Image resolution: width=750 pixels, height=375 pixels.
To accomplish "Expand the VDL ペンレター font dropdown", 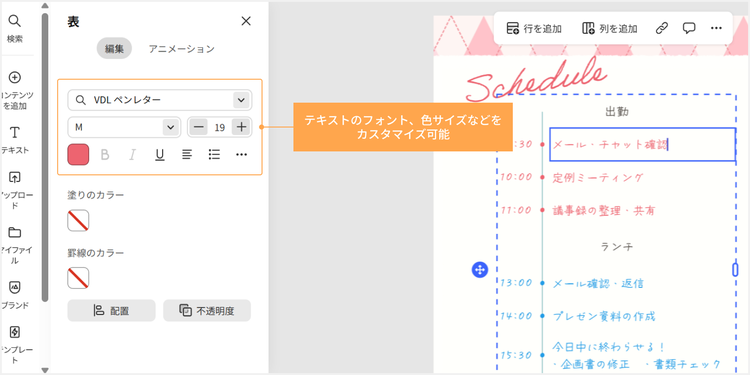I will pos(241,100).
